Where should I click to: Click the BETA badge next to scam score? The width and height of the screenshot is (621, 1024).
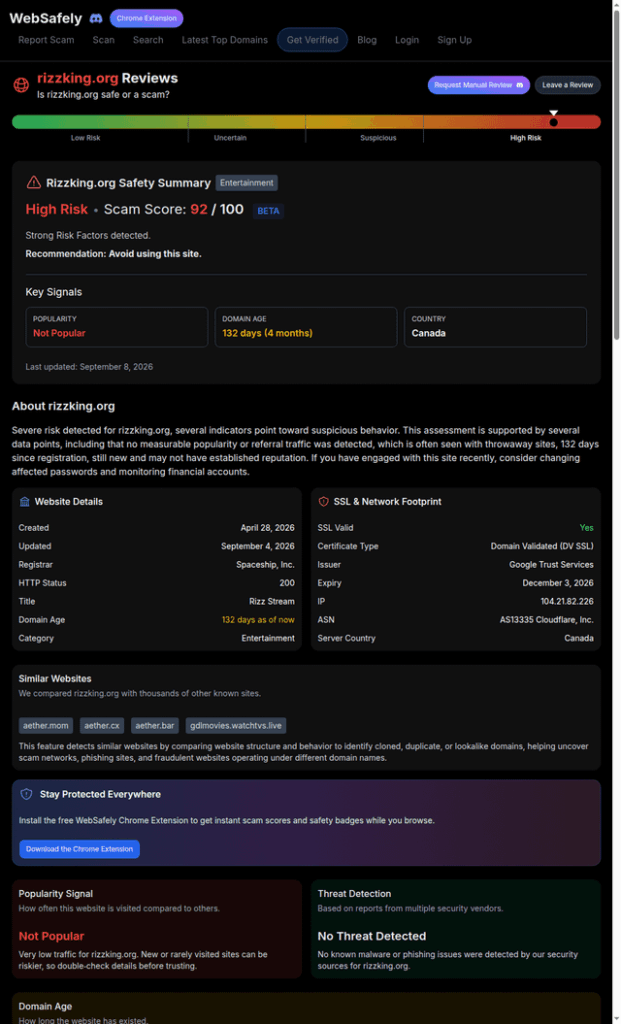pos(268,211)
